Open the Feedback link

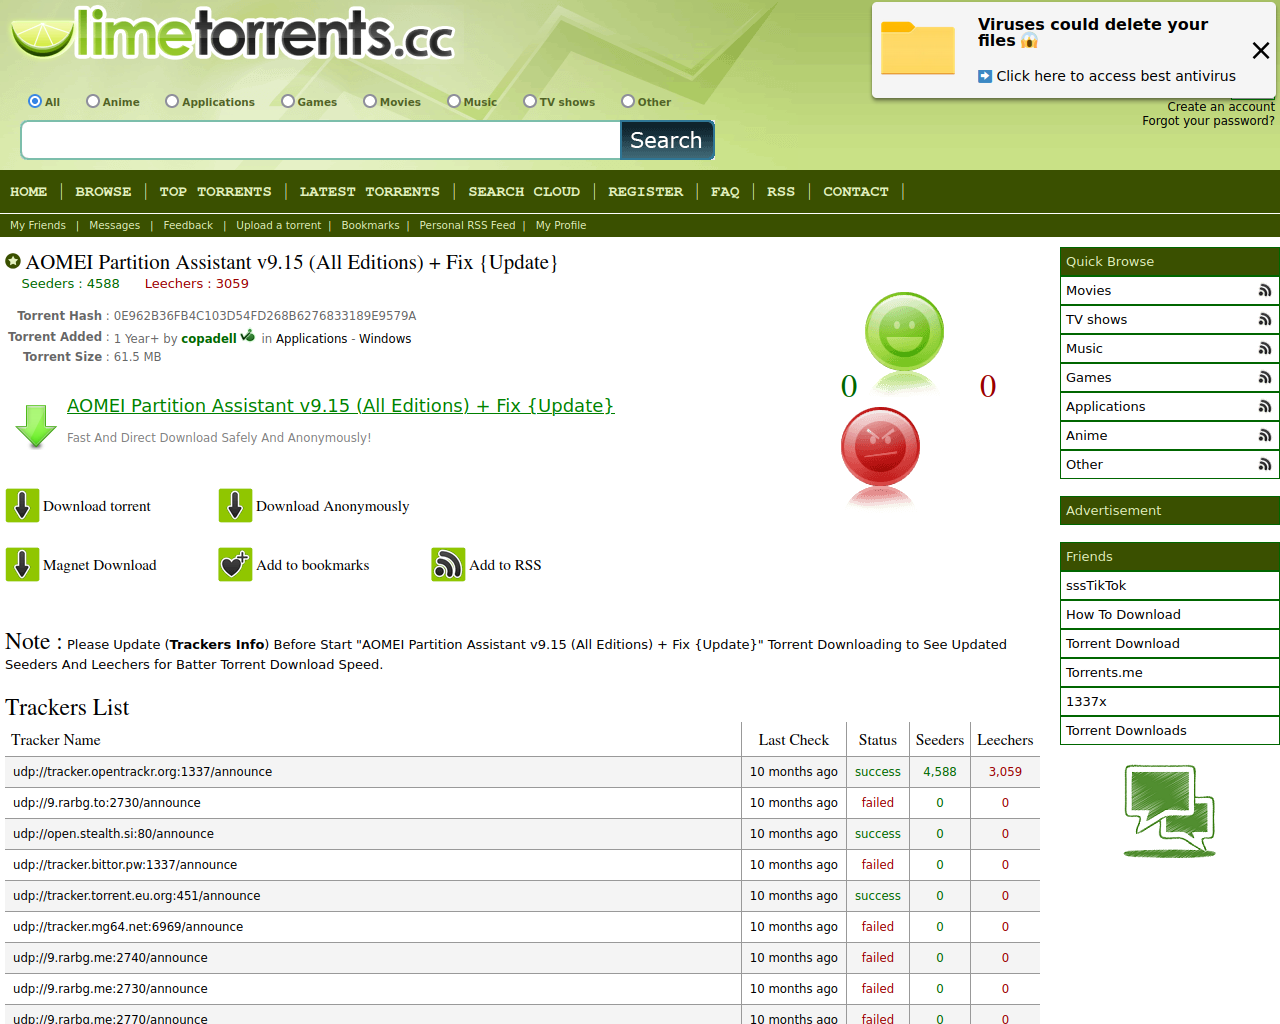click(188, 225)
